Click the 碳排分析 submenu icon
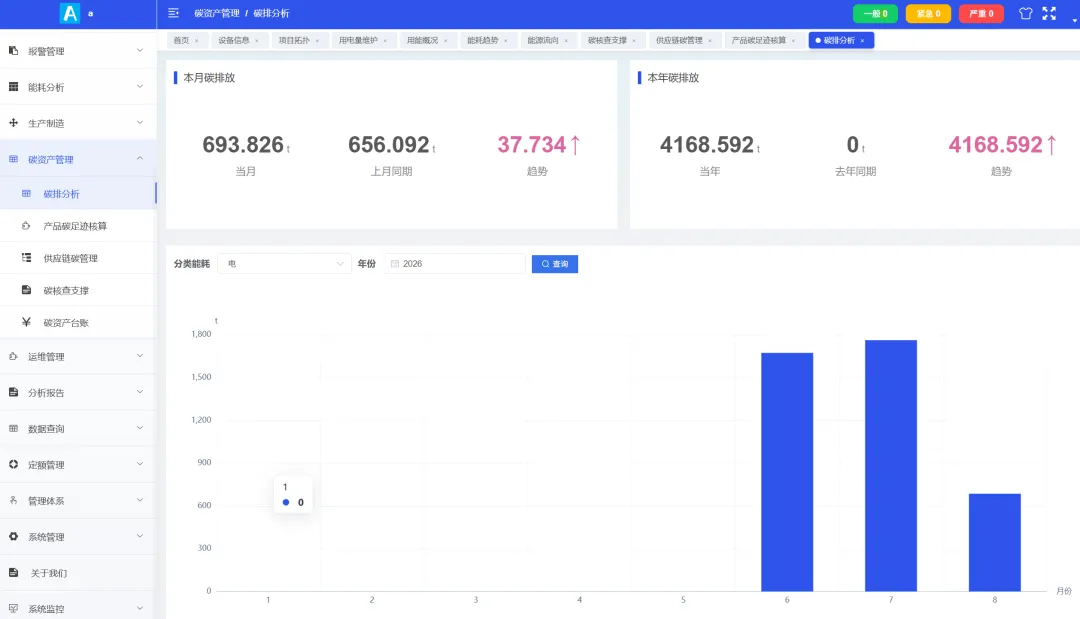The height and width of the screenshot is (619, 1080). pos(26,193)
